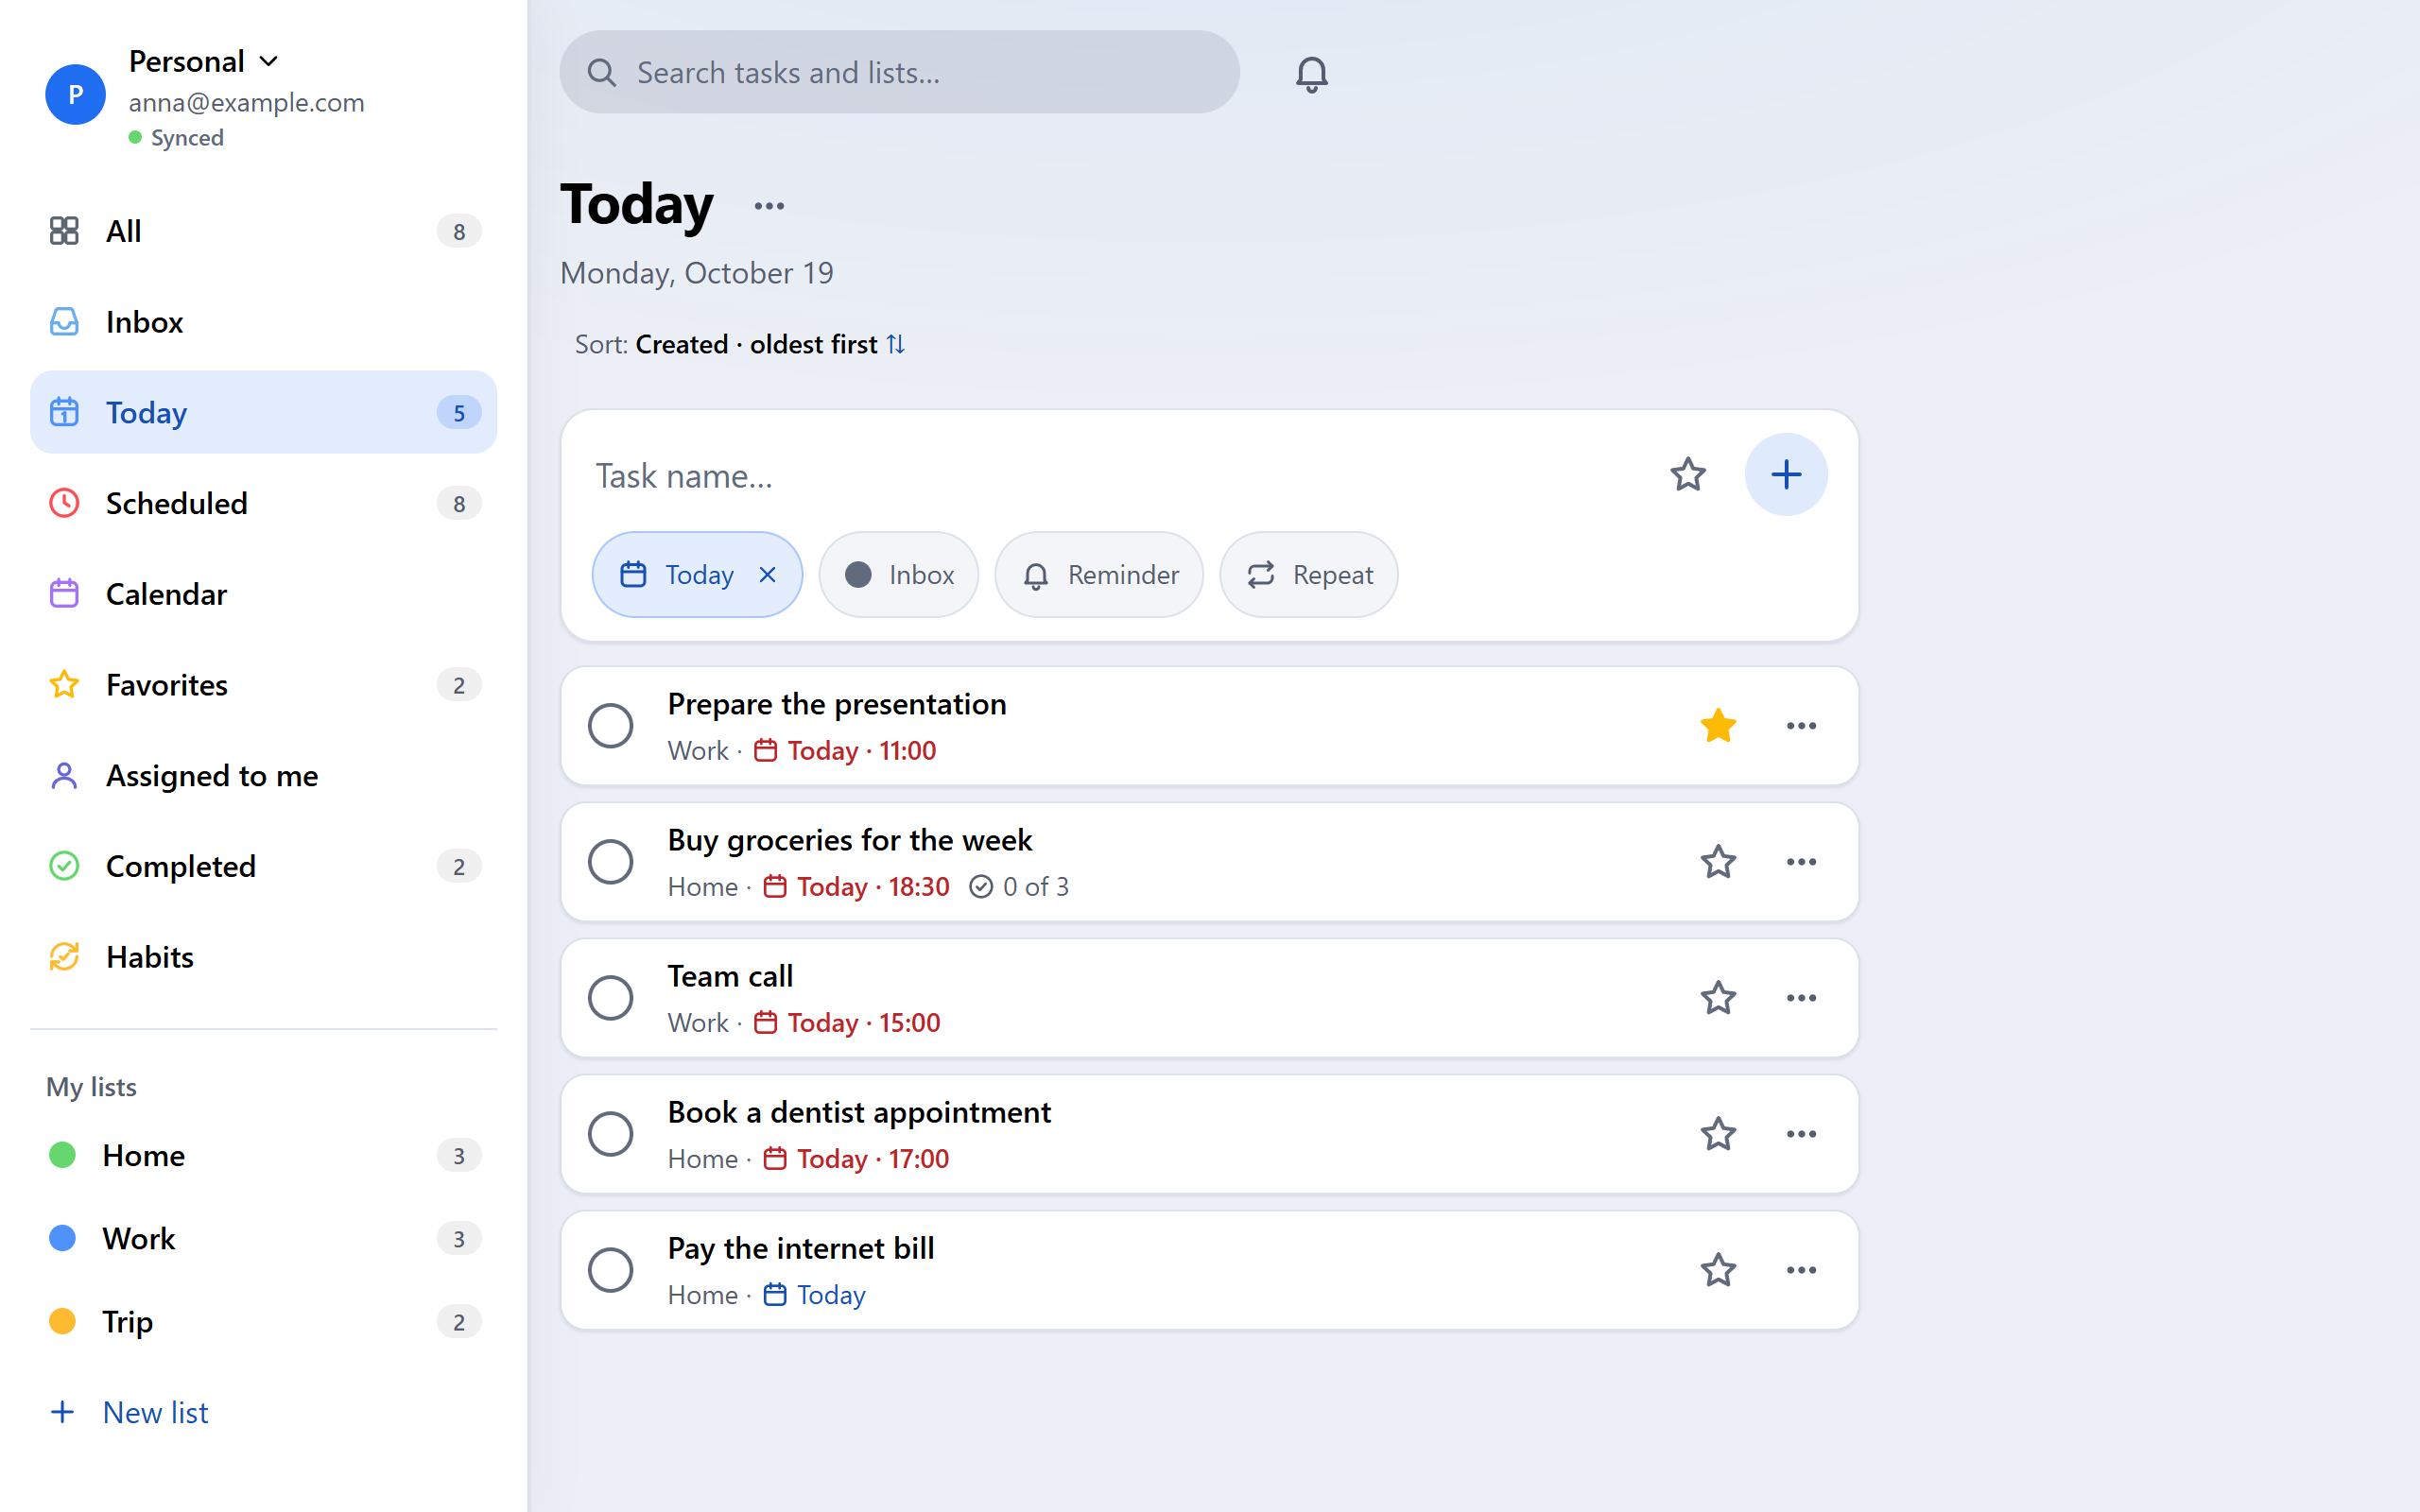The height and width of the screenshot is (1512, 2420).
Task: Open more options for Pay the internet bill
Action: click(x=1801, y=1270)
